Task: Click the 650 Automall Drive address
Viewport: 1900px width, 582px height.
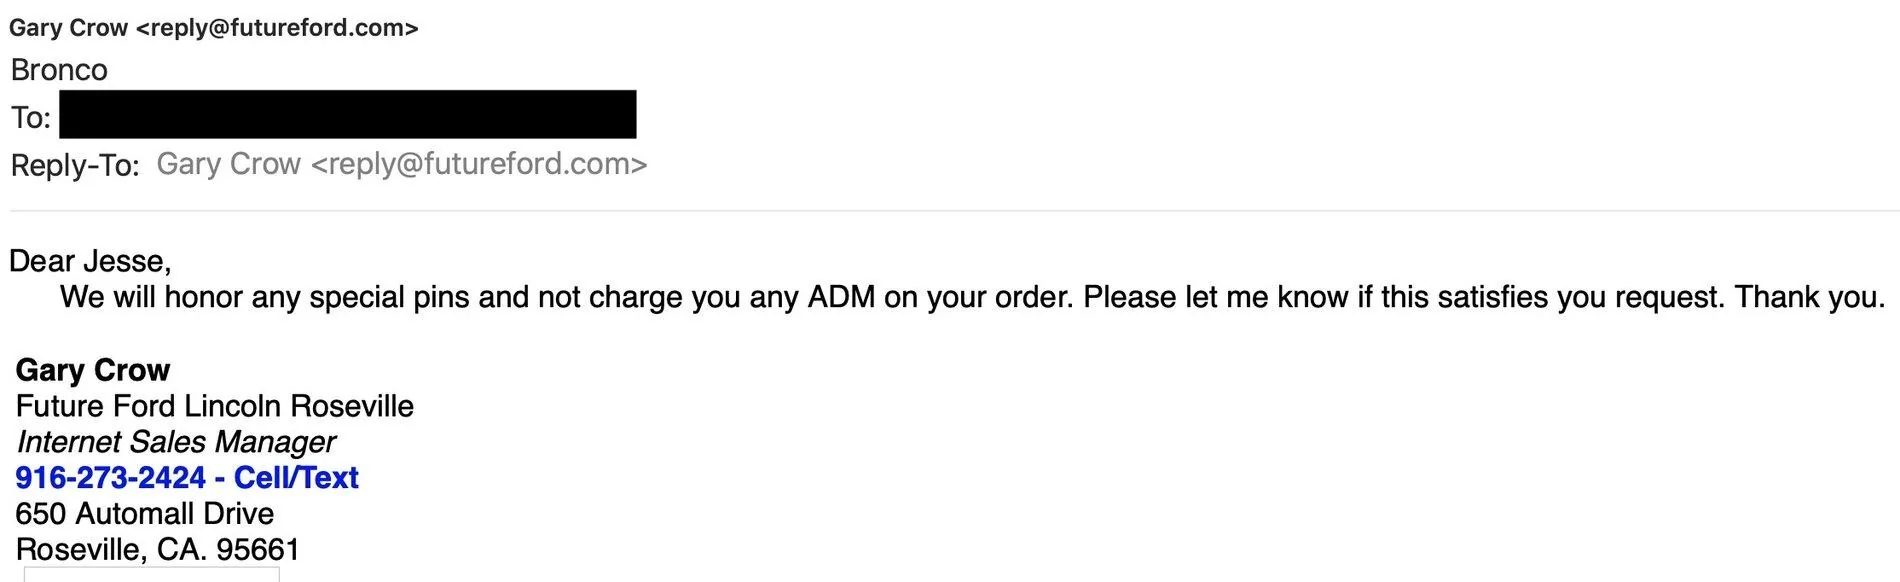Action: pyautogui.click(x=145, y=514)
